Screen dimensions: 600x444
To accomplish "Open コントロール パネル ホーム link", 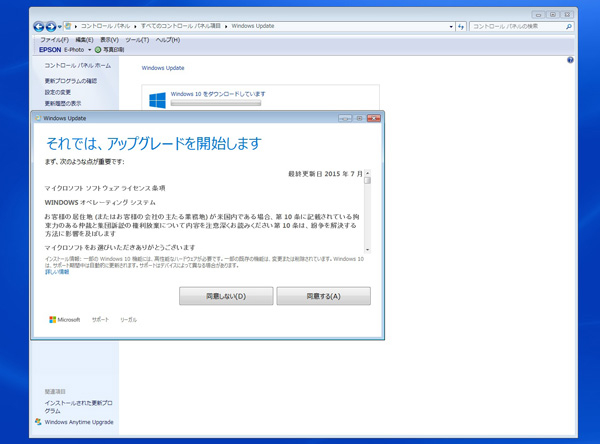I will coord(78,65).
